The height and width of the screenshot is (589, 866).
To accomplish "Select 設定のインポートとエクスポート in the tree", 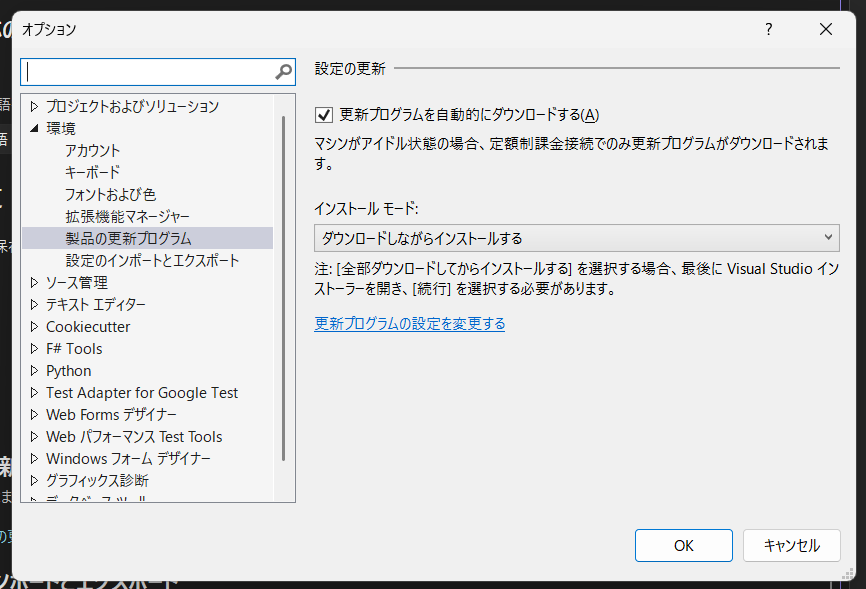I will [x=152, y=260].
